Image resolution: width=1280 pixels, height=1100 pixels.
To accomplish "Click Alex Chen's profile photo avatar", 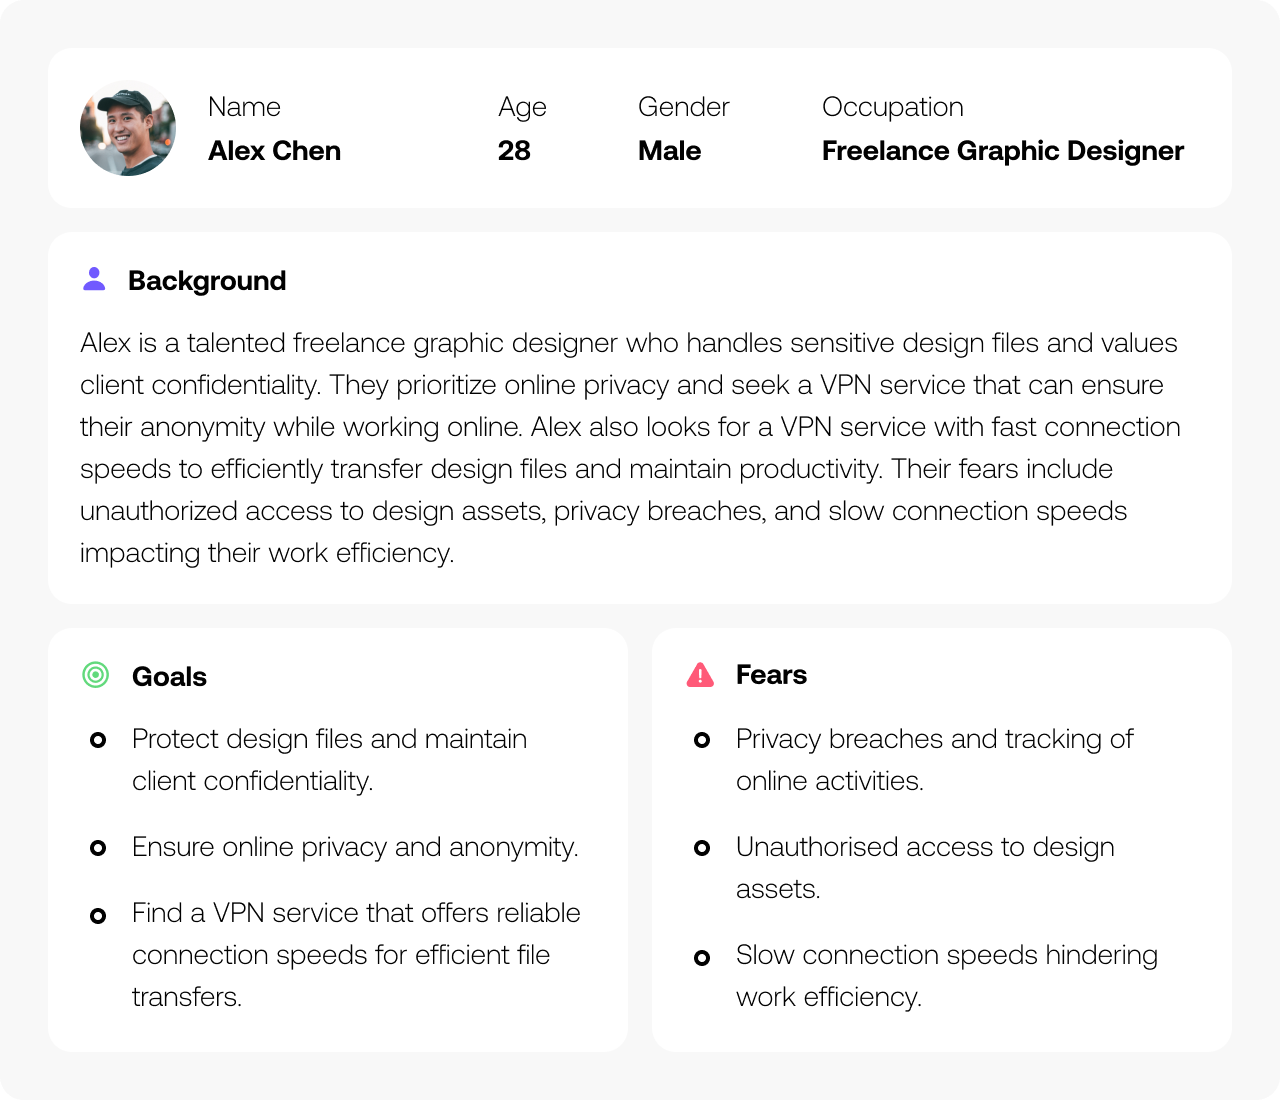I will [x=128, y=128].
